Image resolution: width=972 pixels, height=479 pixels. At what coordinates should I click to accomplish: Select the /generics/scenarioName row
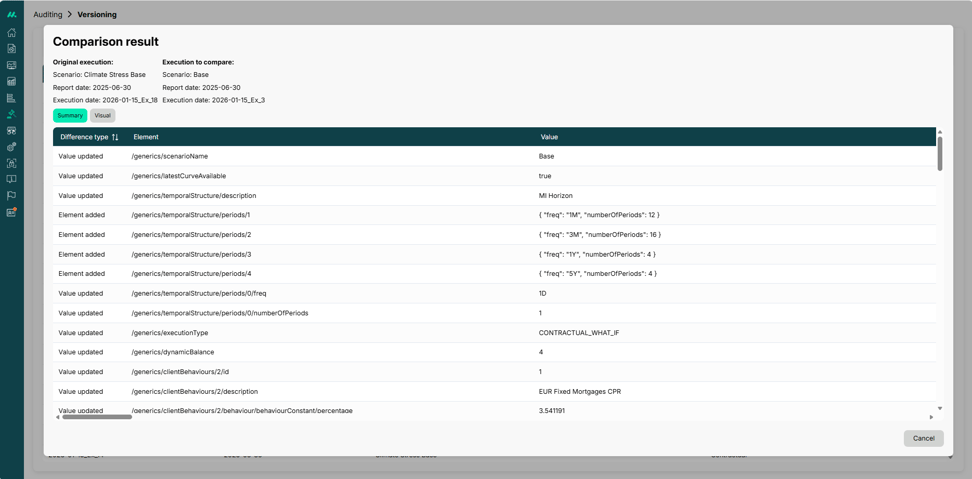point(170,156)
